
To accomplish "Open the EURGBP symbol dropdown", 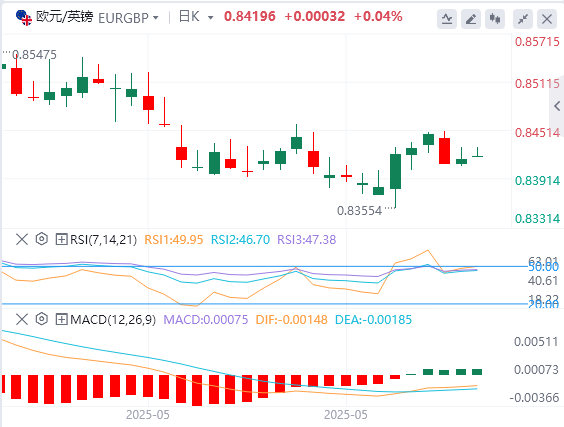I will tap(128, 18).
